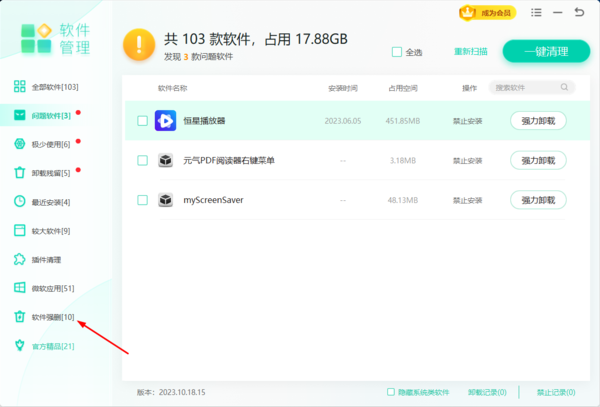Open the 微软应用 Windows icon

(19, 288)
